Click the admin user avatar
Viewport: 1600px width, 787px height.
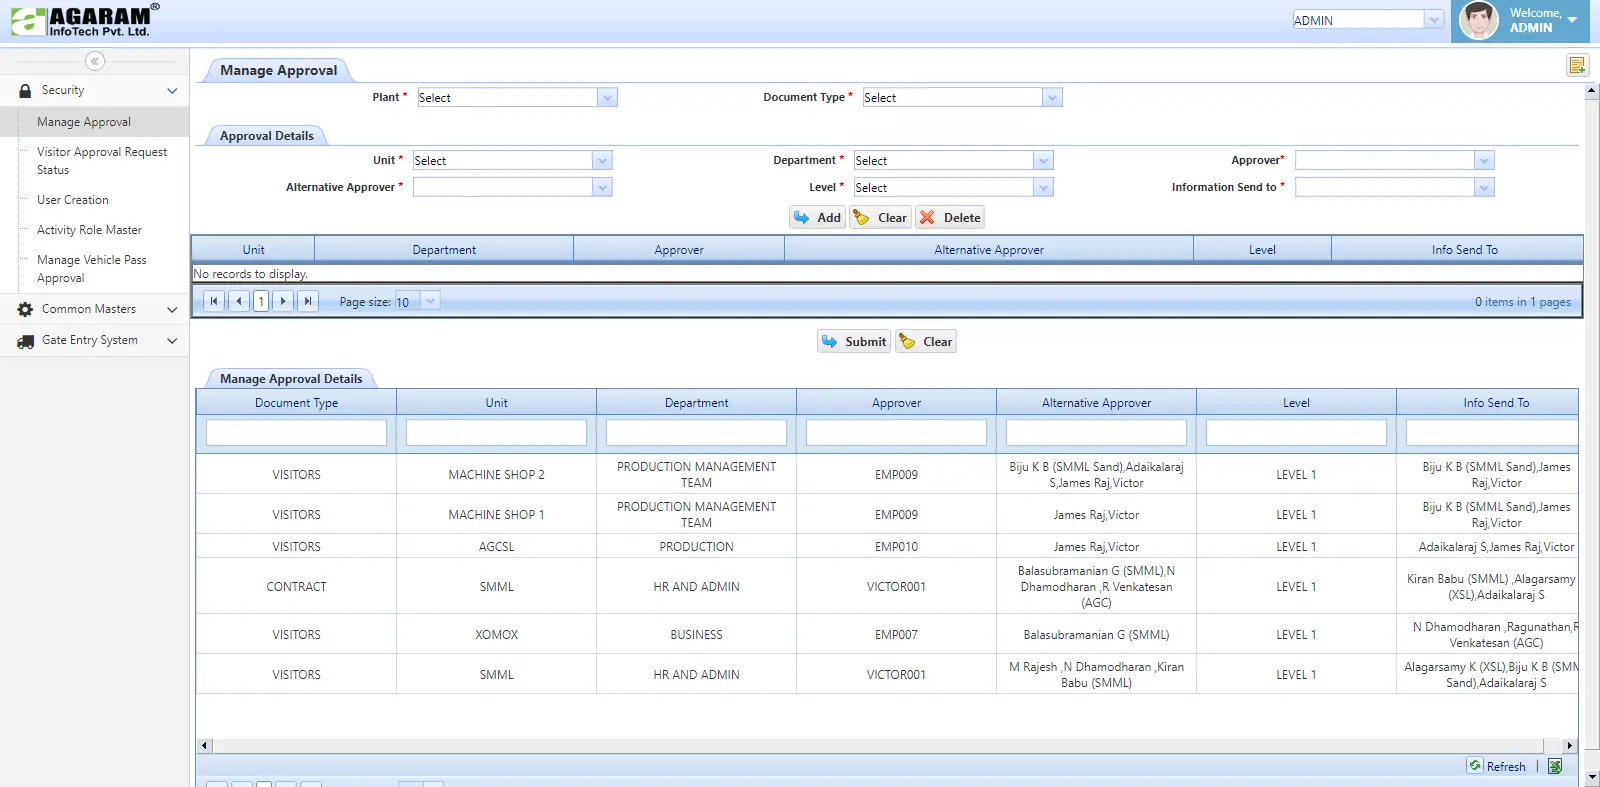[1478, 21]
